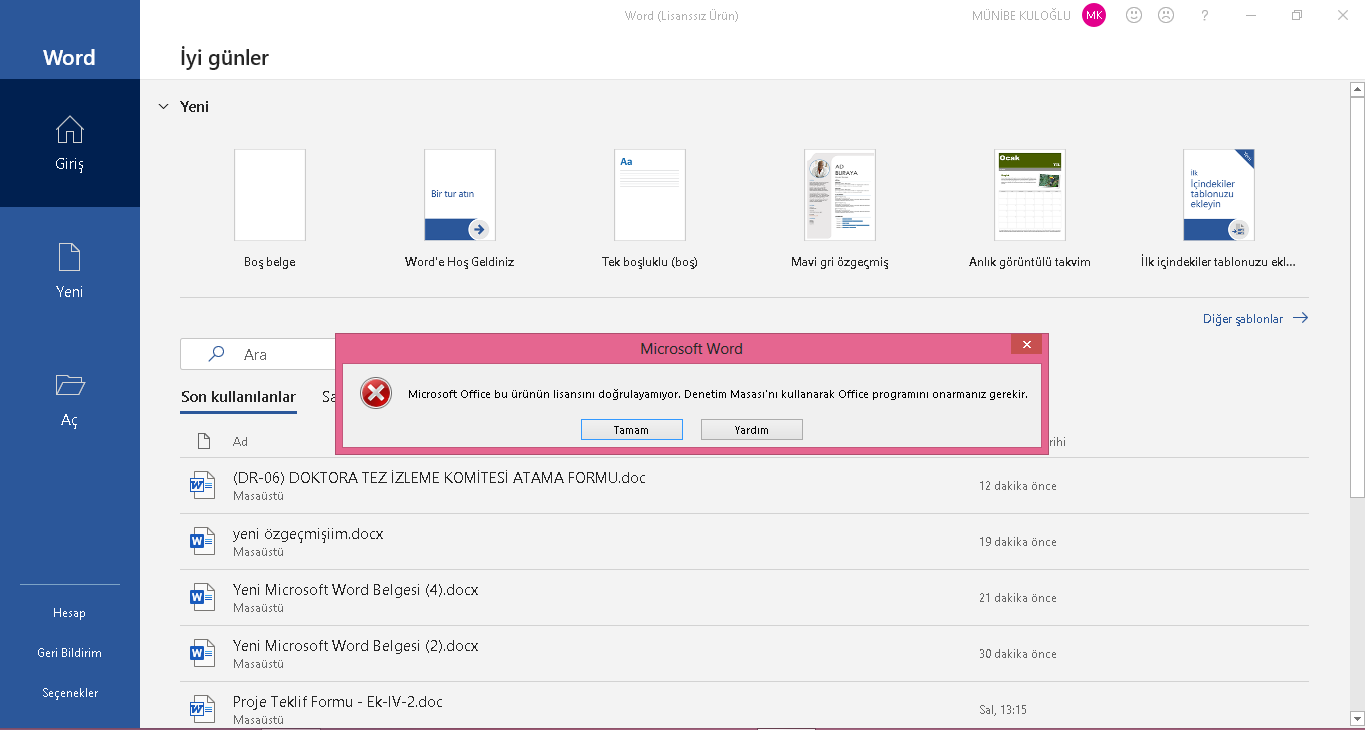This screenshot has width=1365, height=730.
Task: Close the Microsoft Word error dialog
Action: pyautogui.click(x=1026, y=345)
